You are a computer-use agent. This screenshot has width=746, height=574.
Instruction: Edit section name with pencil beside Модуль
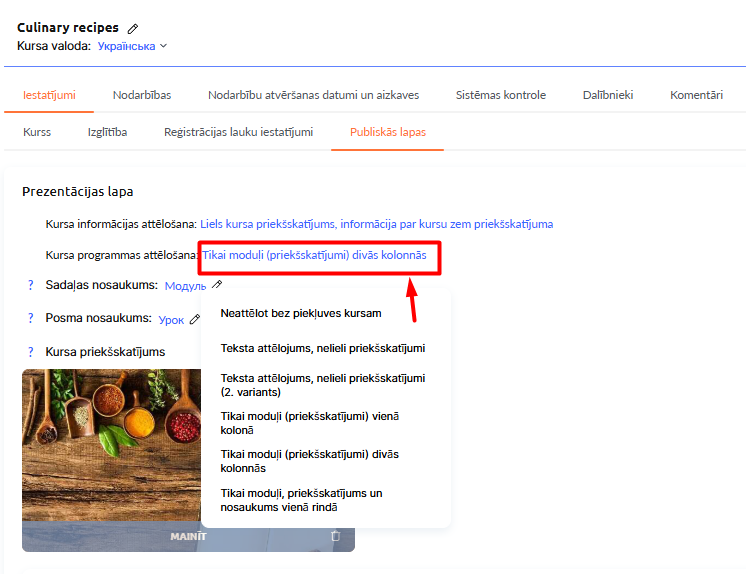217,285
